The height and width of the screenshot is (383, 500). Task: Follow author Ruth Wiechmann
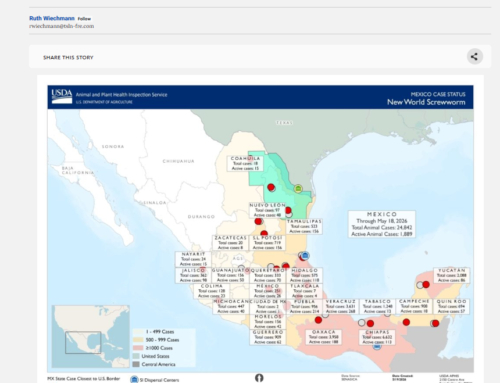pos(84,19)
